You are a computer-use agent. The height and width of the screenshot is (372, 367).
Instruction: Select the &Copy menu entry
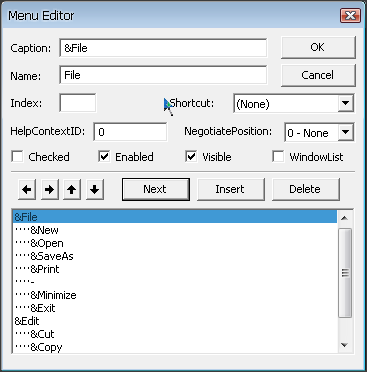175,347
